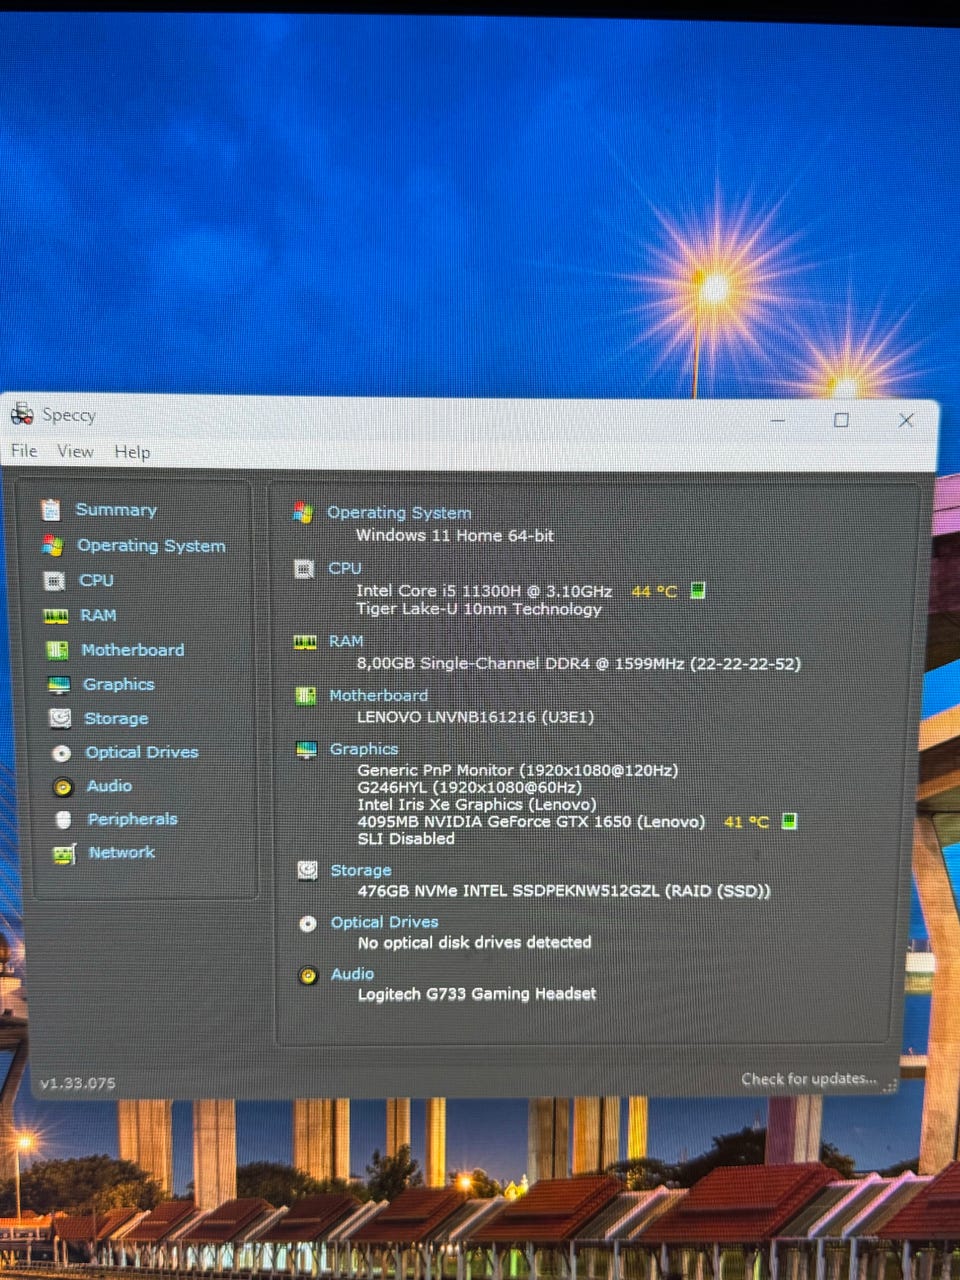This screenshot has height=1280, width=960.
Task: Click the Network icon in sidebar
Action: tap(65, 854)
